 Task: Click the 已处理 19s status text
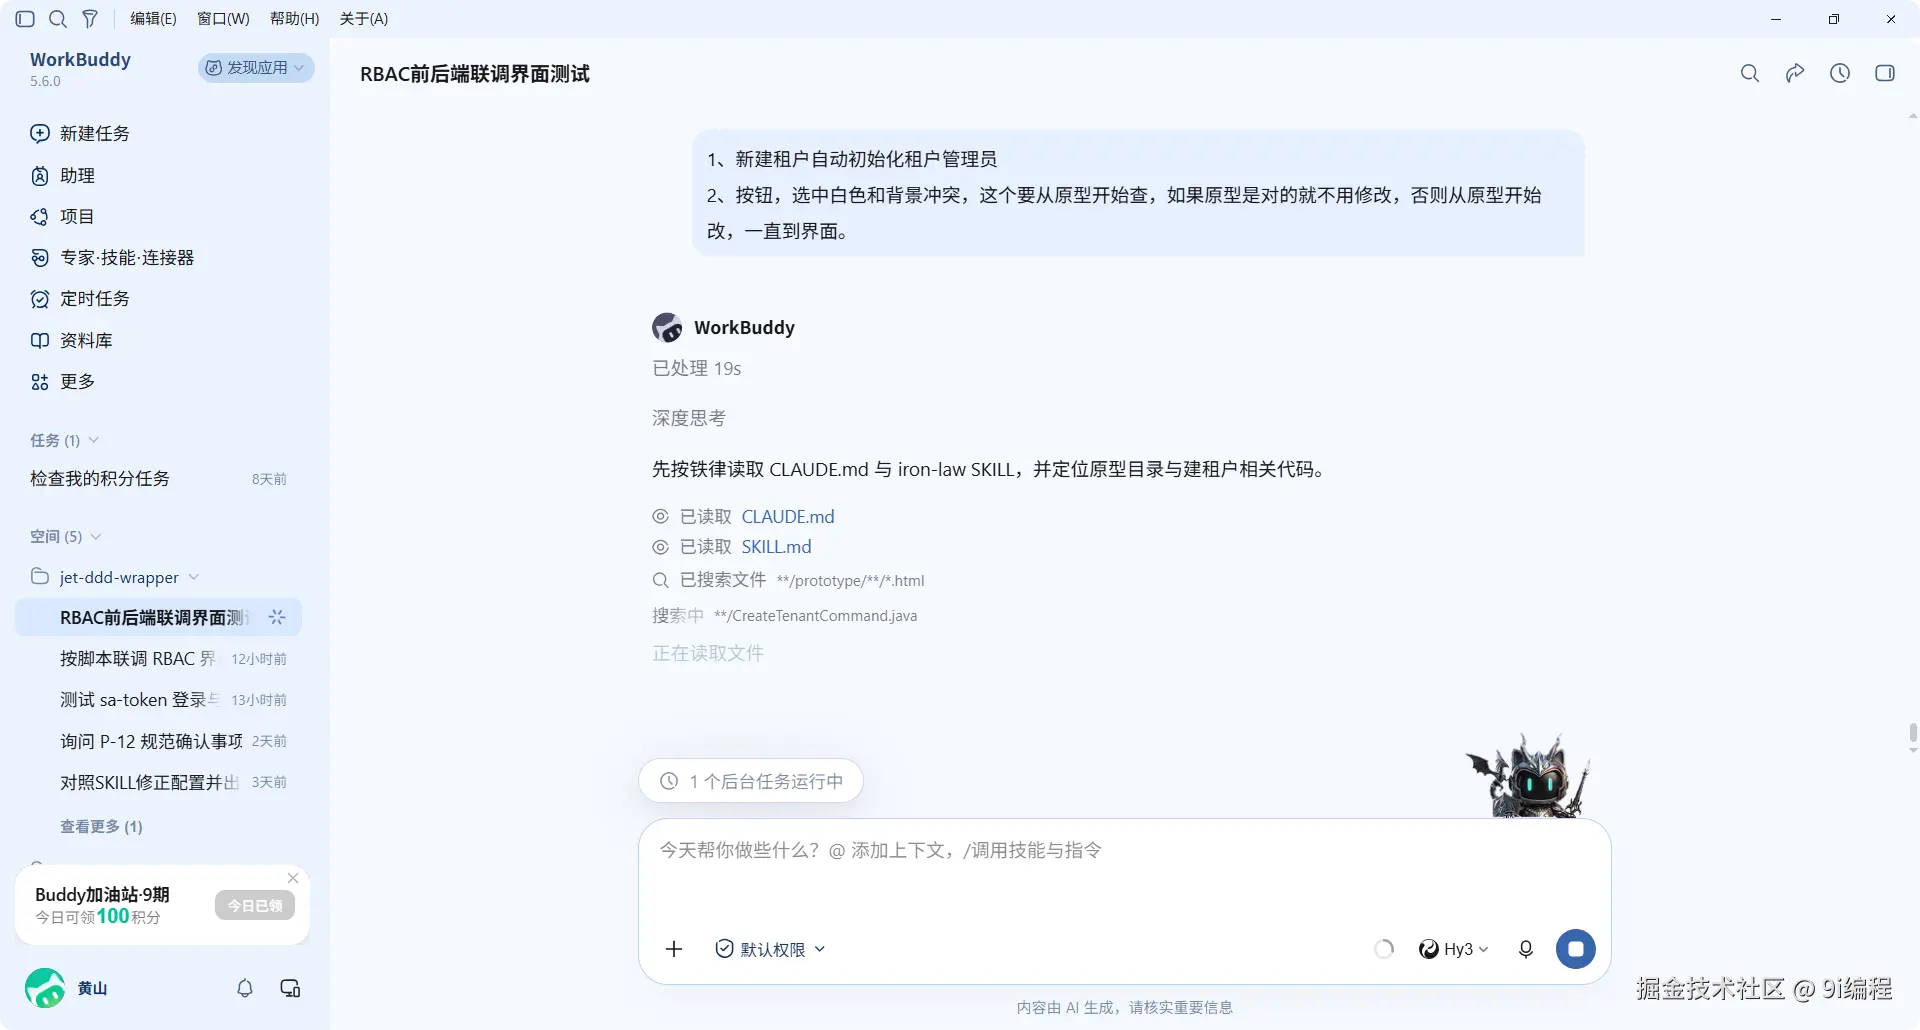click(x=697, y=368)
